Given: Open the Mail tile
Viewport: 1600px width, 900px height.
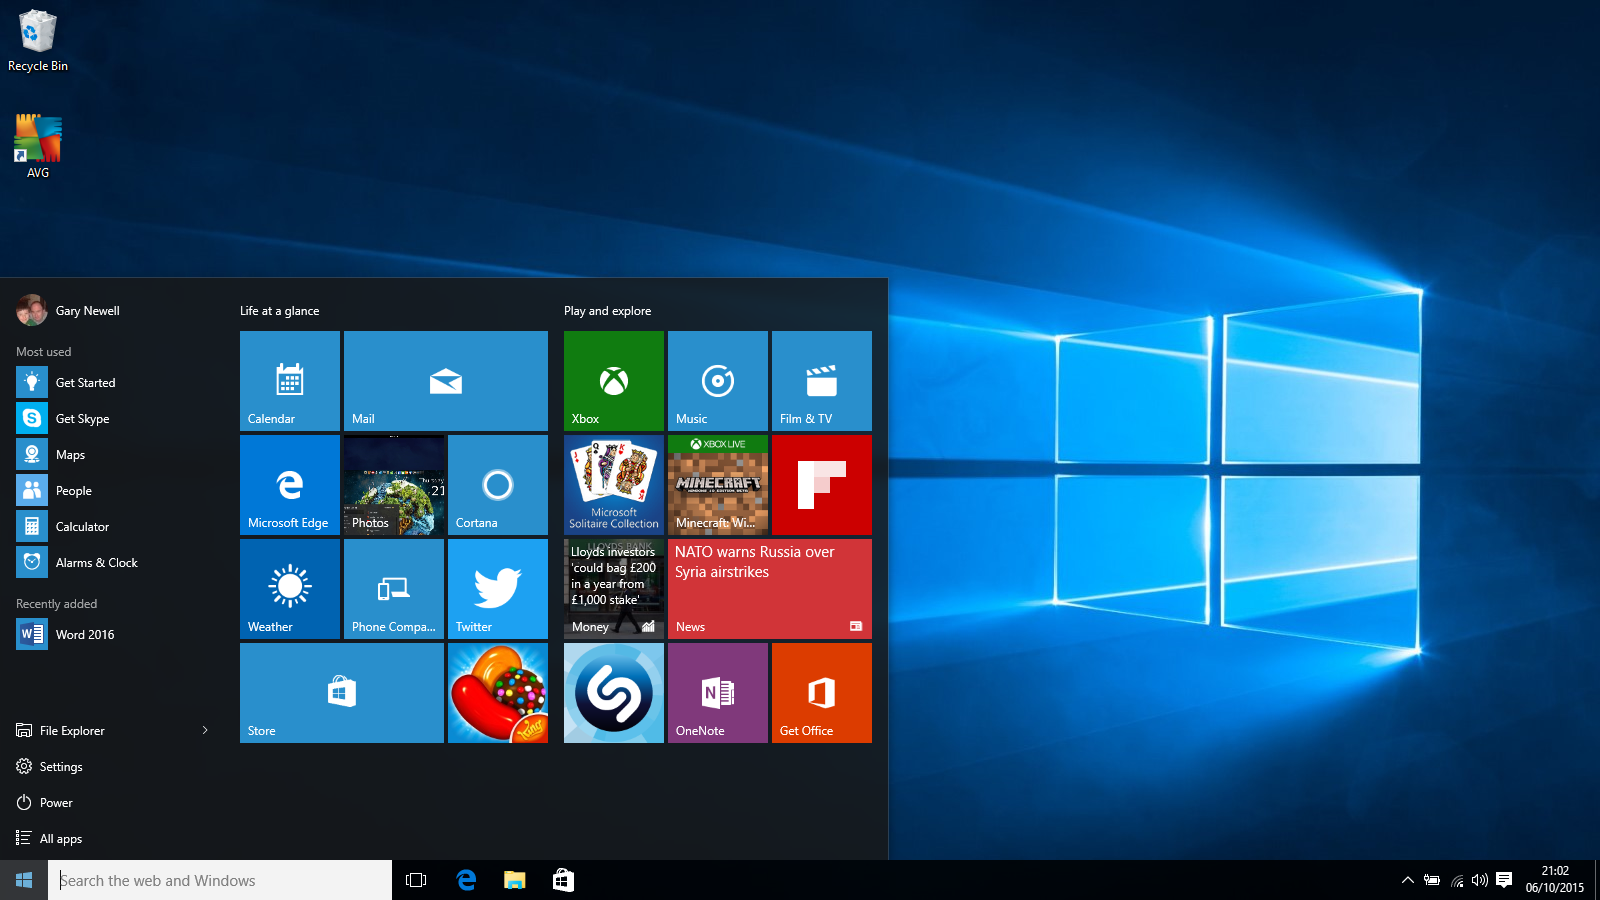Looking at the screenshot, I should (446, 381).
